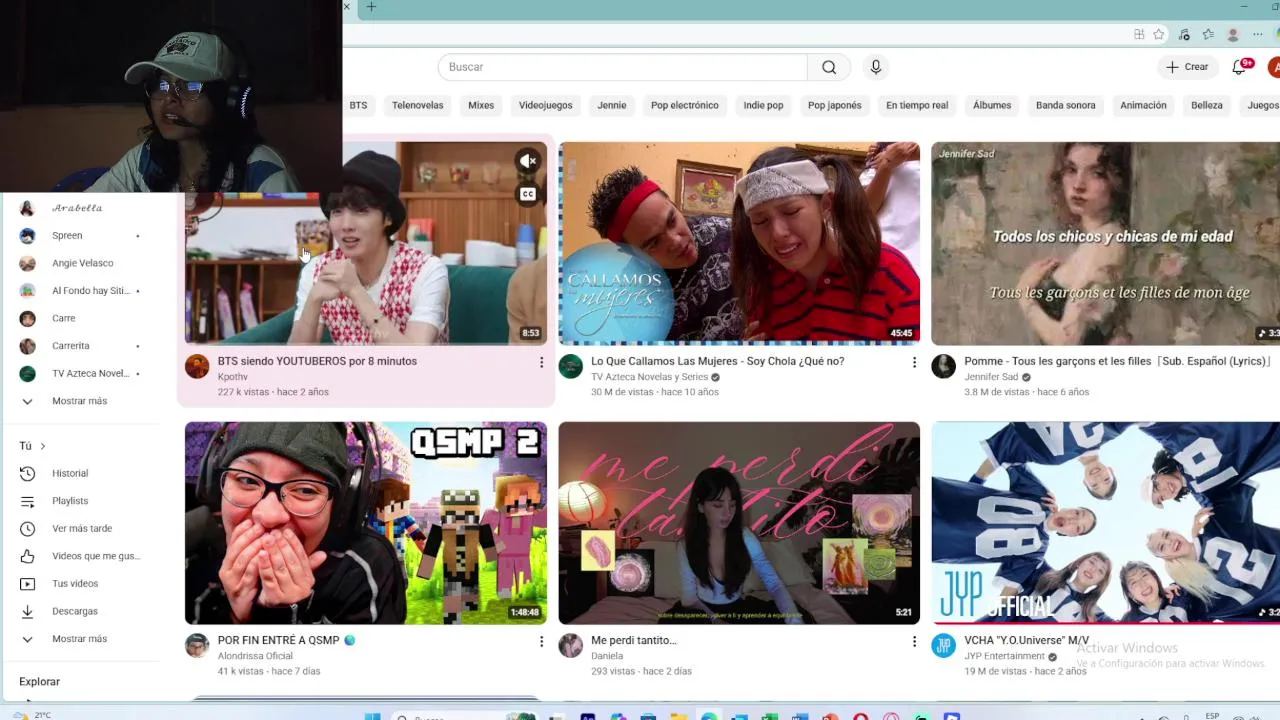Open the notifications bell
Screen dimensions: 1280x720
click(x=1240, y=67)
